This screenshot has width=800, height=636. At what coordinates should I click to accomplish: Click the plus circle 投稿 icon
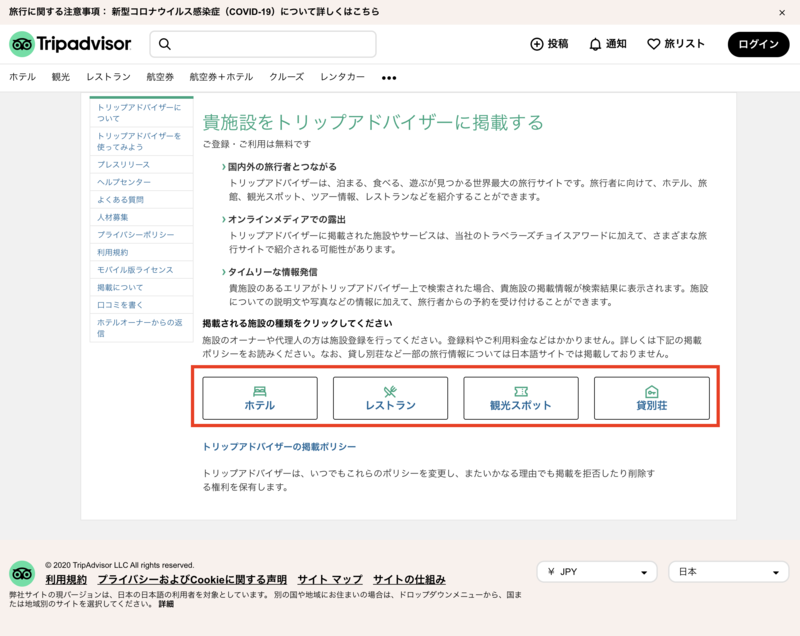tap(537, 44)
